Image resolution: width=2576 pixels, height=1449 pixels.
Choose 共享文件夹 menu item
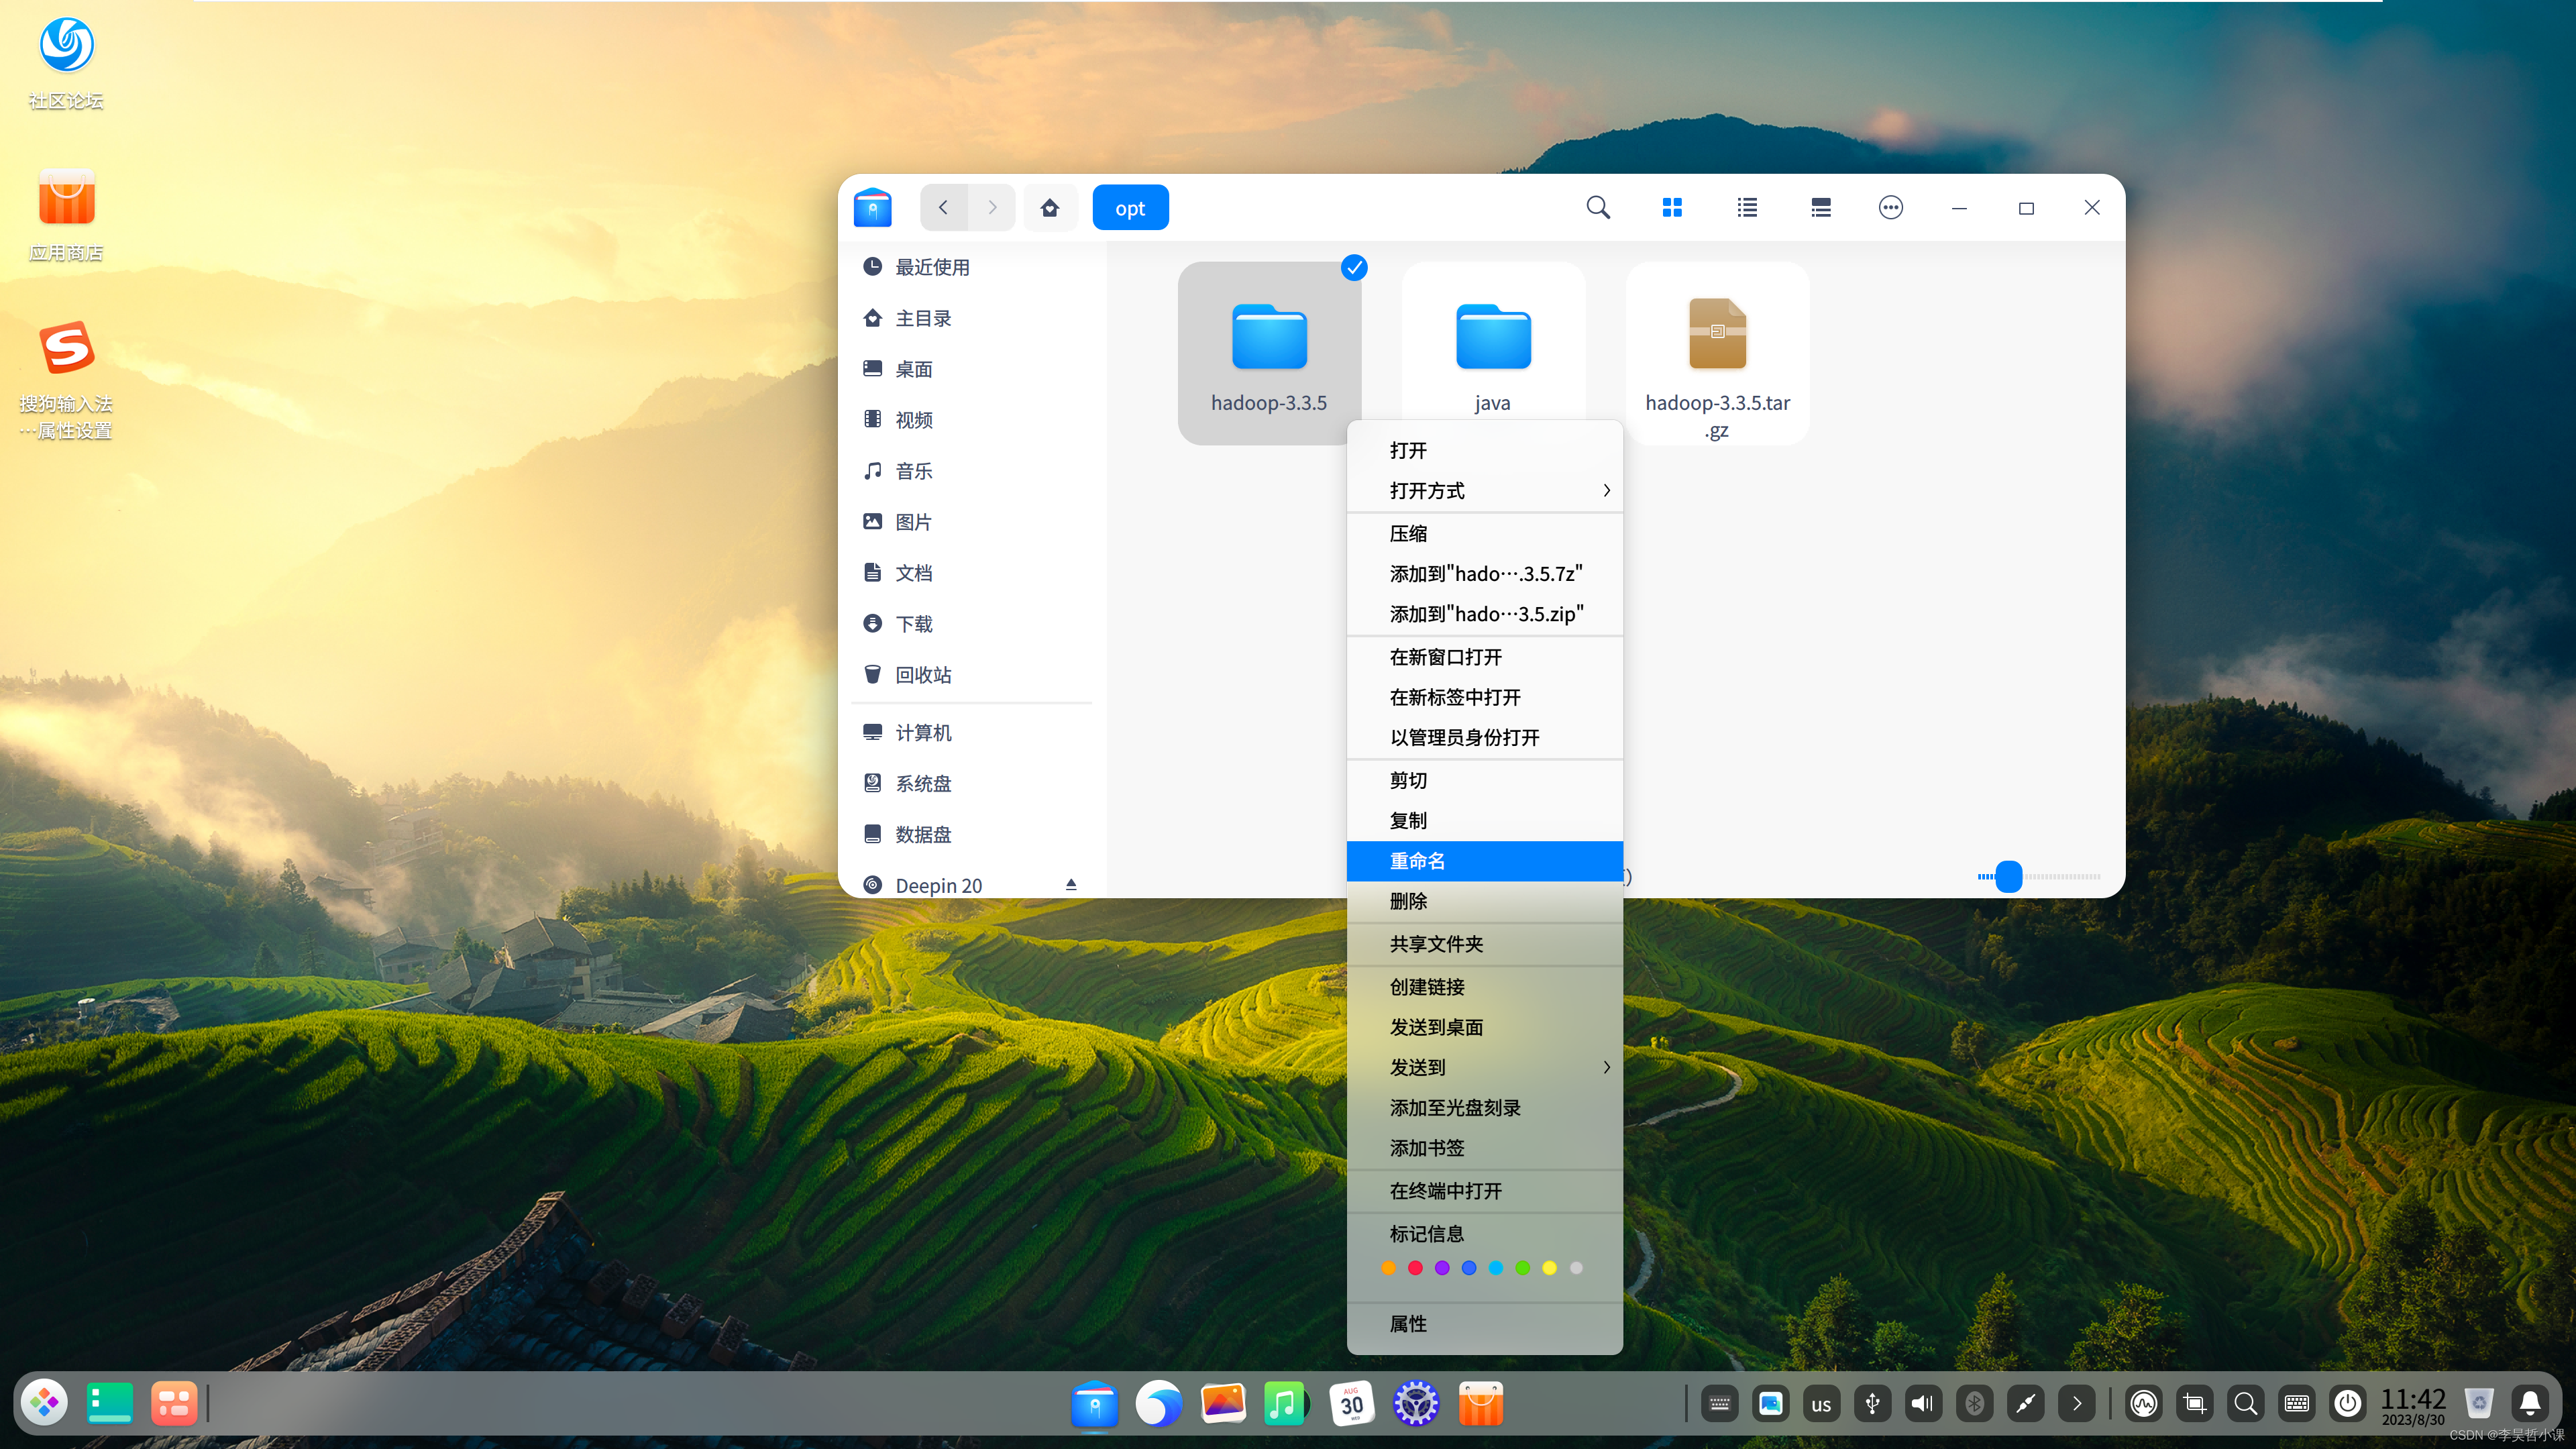(x=1484, y=944)
